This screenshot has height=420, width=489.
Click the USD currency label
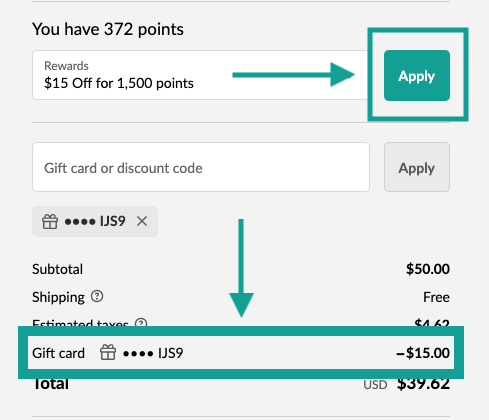[x=375, y=385]
